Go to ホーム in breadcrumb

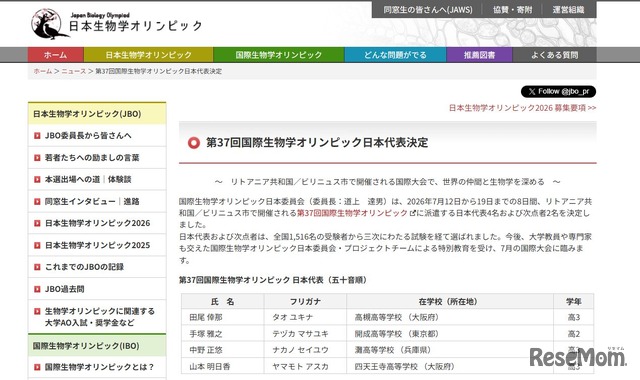(43, 71)
